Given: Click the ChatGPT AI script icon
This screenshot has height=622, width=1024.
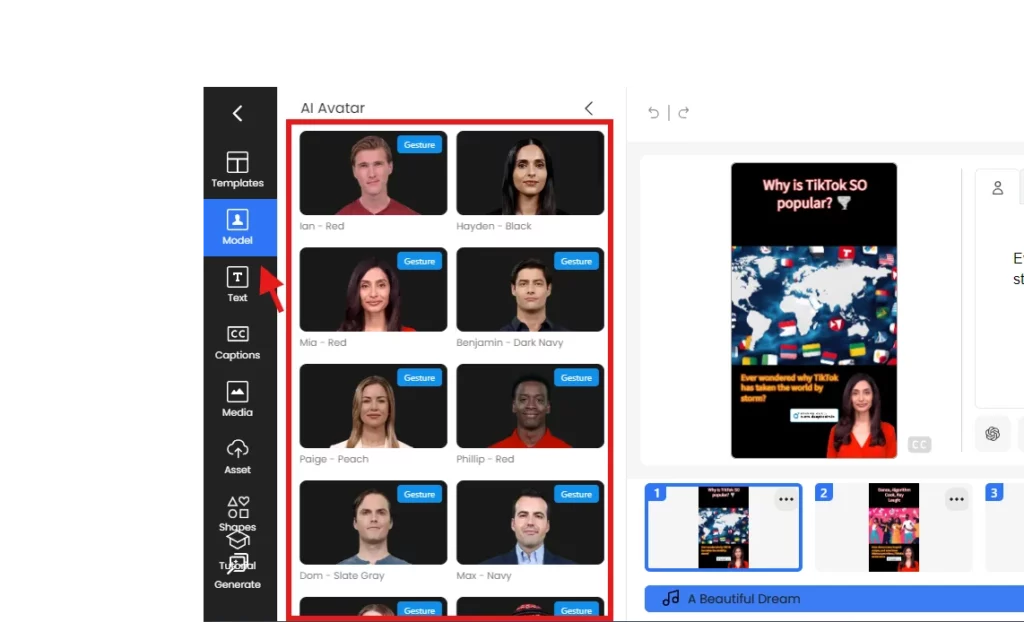Looking at the screenshot, I should [992, 434].
